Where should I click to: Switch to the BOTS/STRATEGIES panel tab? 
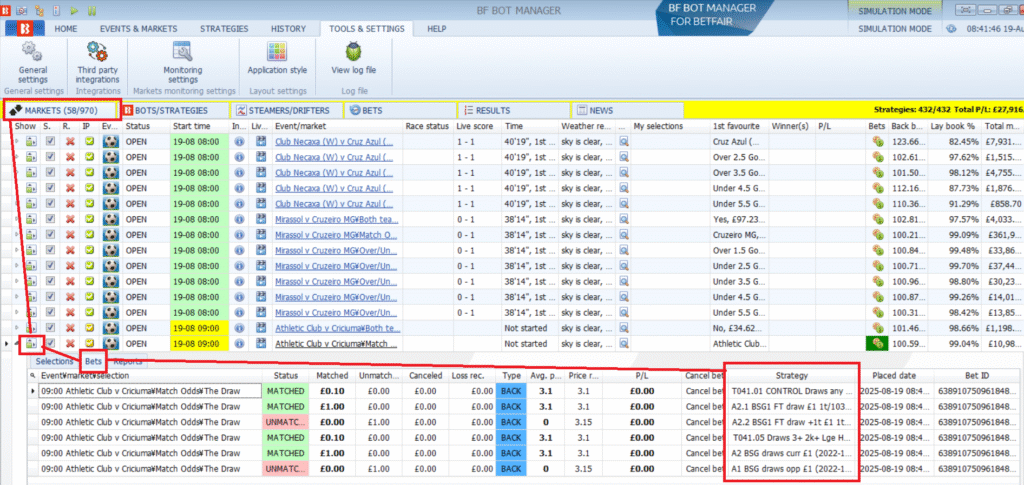pos(174,110)
